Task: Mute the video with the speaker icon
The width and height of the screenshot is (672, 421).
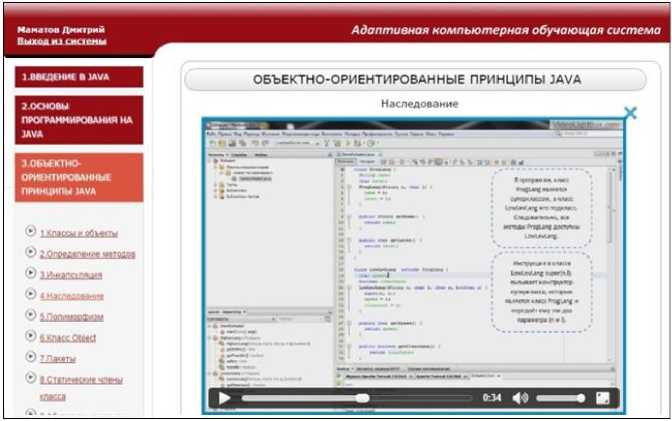Action: click(520, 398)
